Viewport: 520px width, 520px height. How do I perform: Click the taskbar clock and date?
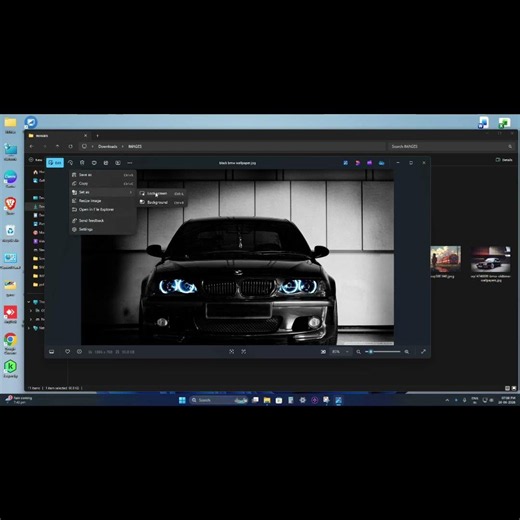(507, 400)
